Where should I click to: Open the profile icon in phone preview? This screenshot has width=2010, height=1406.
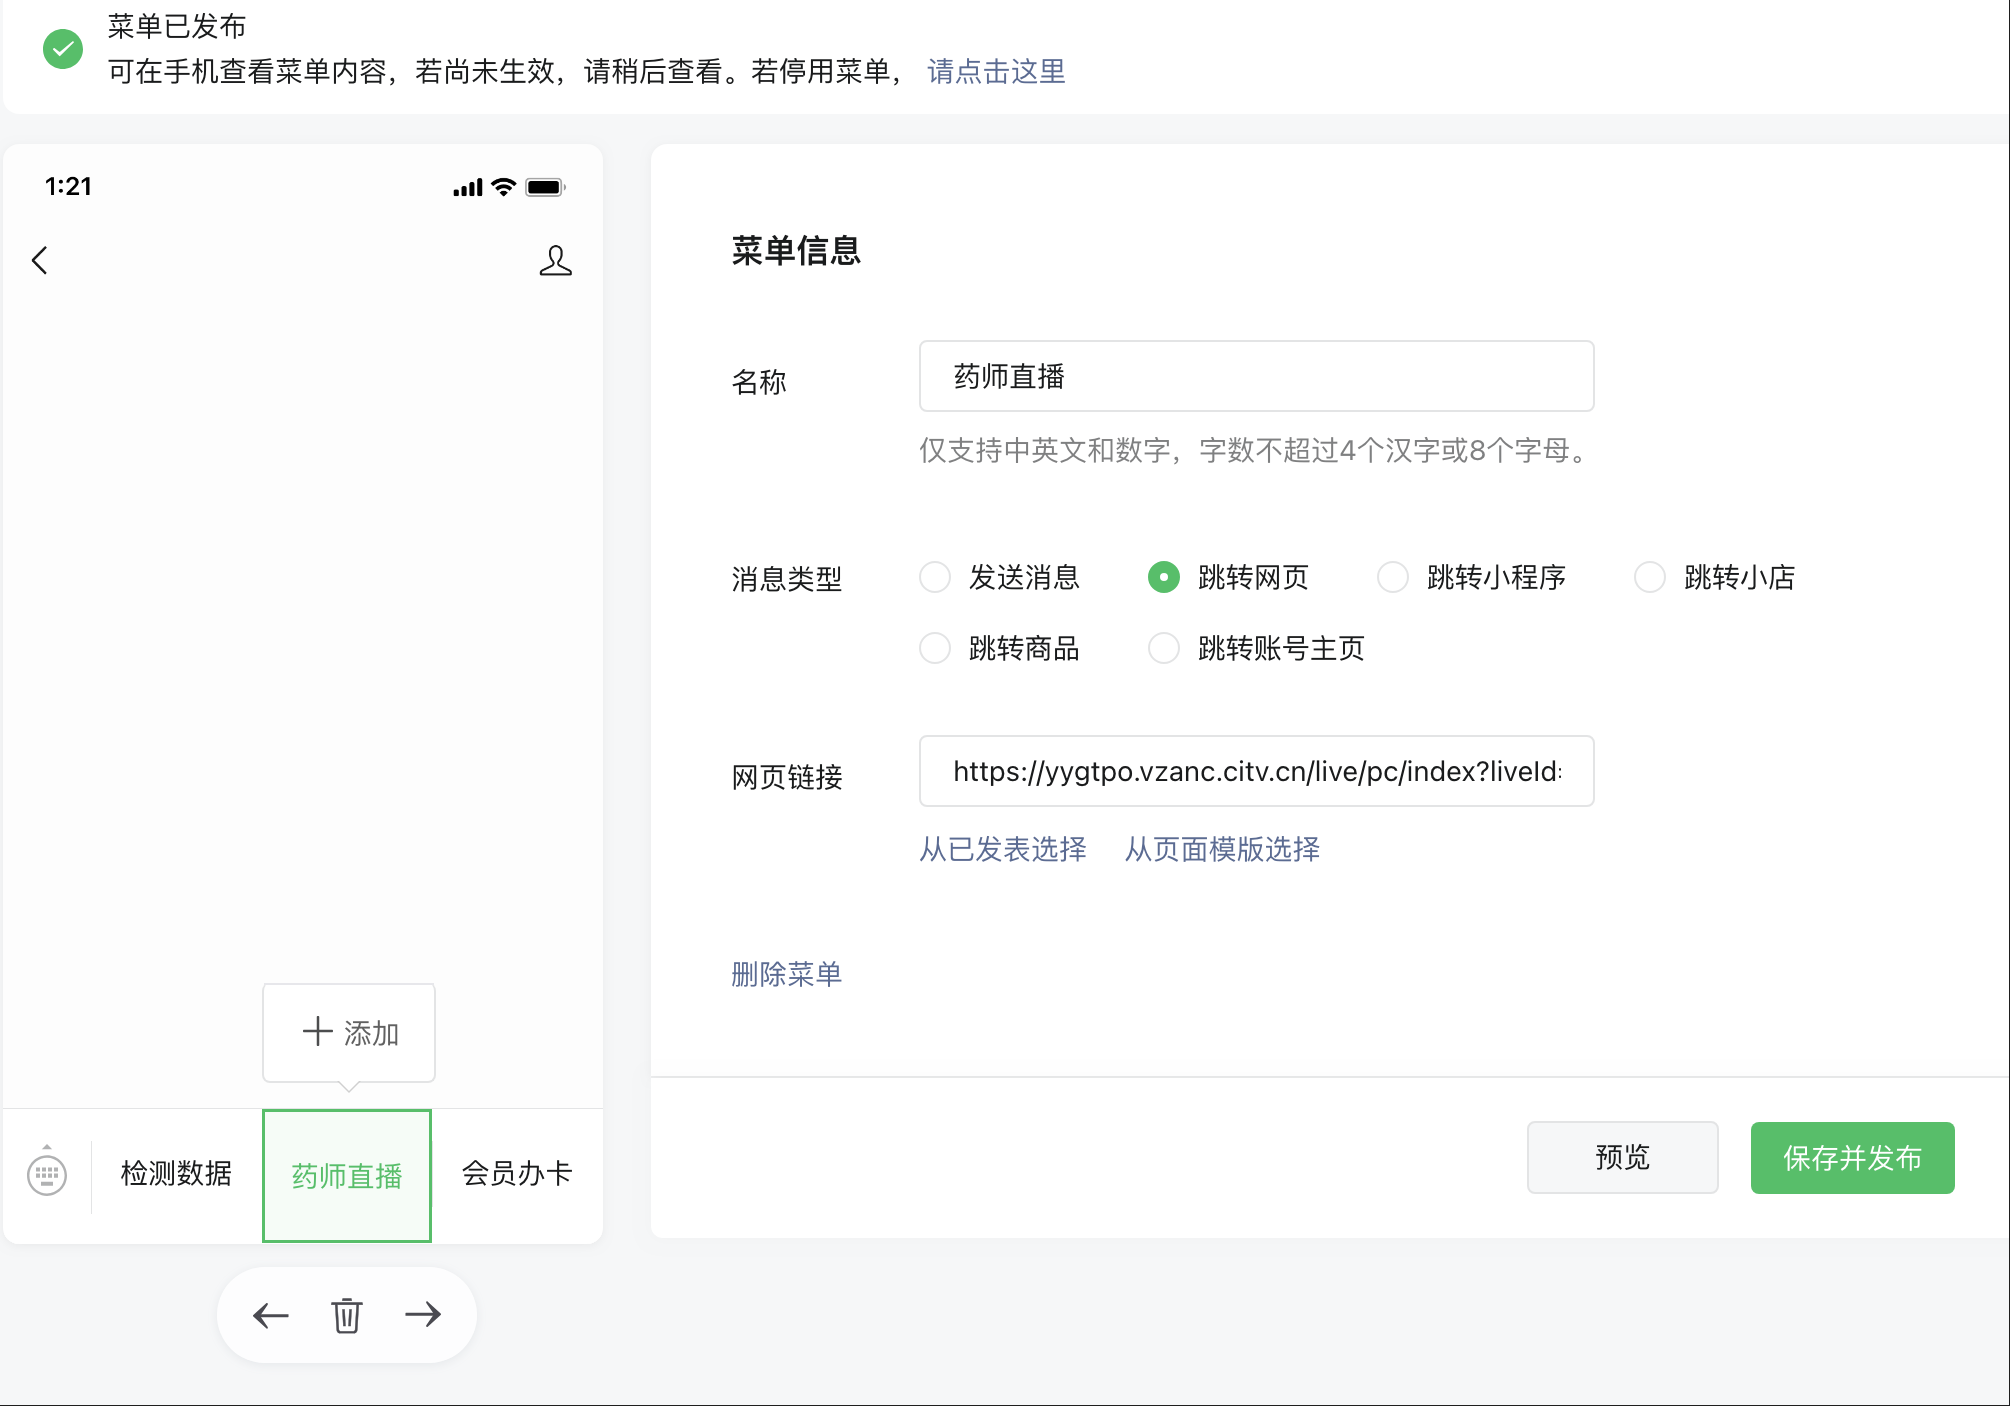(555, 260)
